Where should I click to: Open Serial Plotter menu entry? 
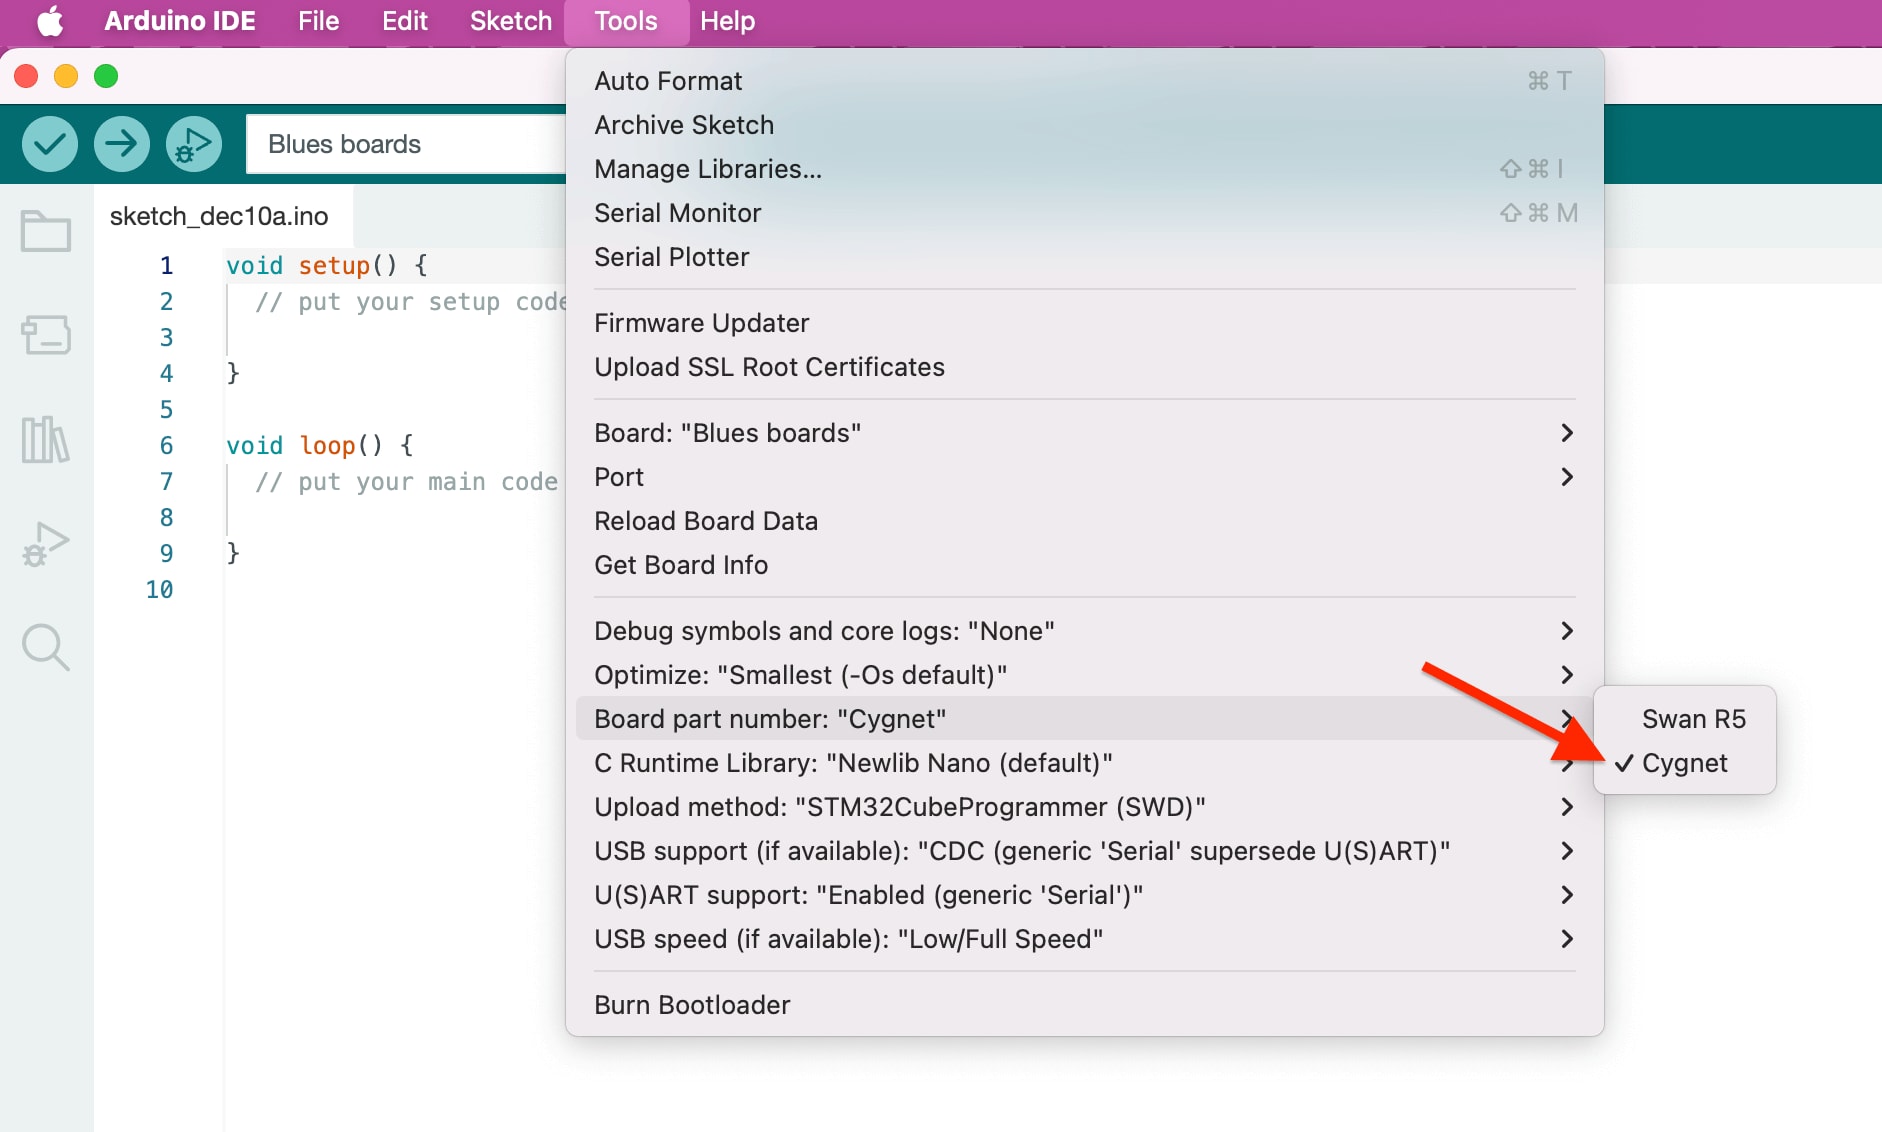click(x=1085, y=257)
